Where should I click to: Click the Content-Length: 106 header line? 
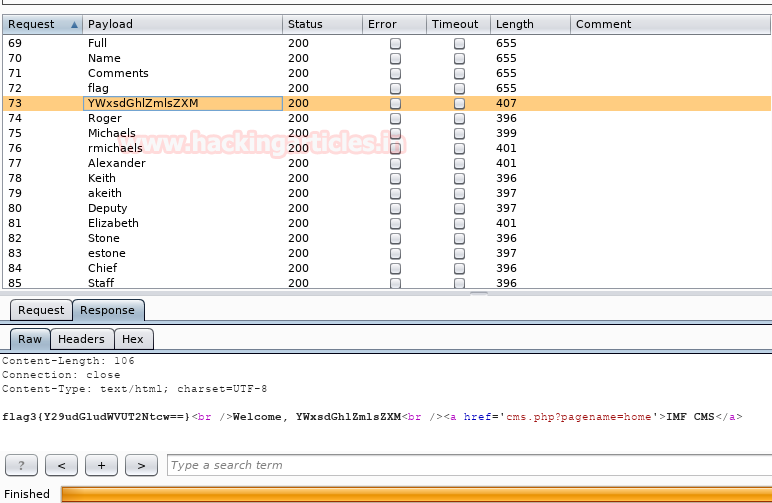coord(68,361)
